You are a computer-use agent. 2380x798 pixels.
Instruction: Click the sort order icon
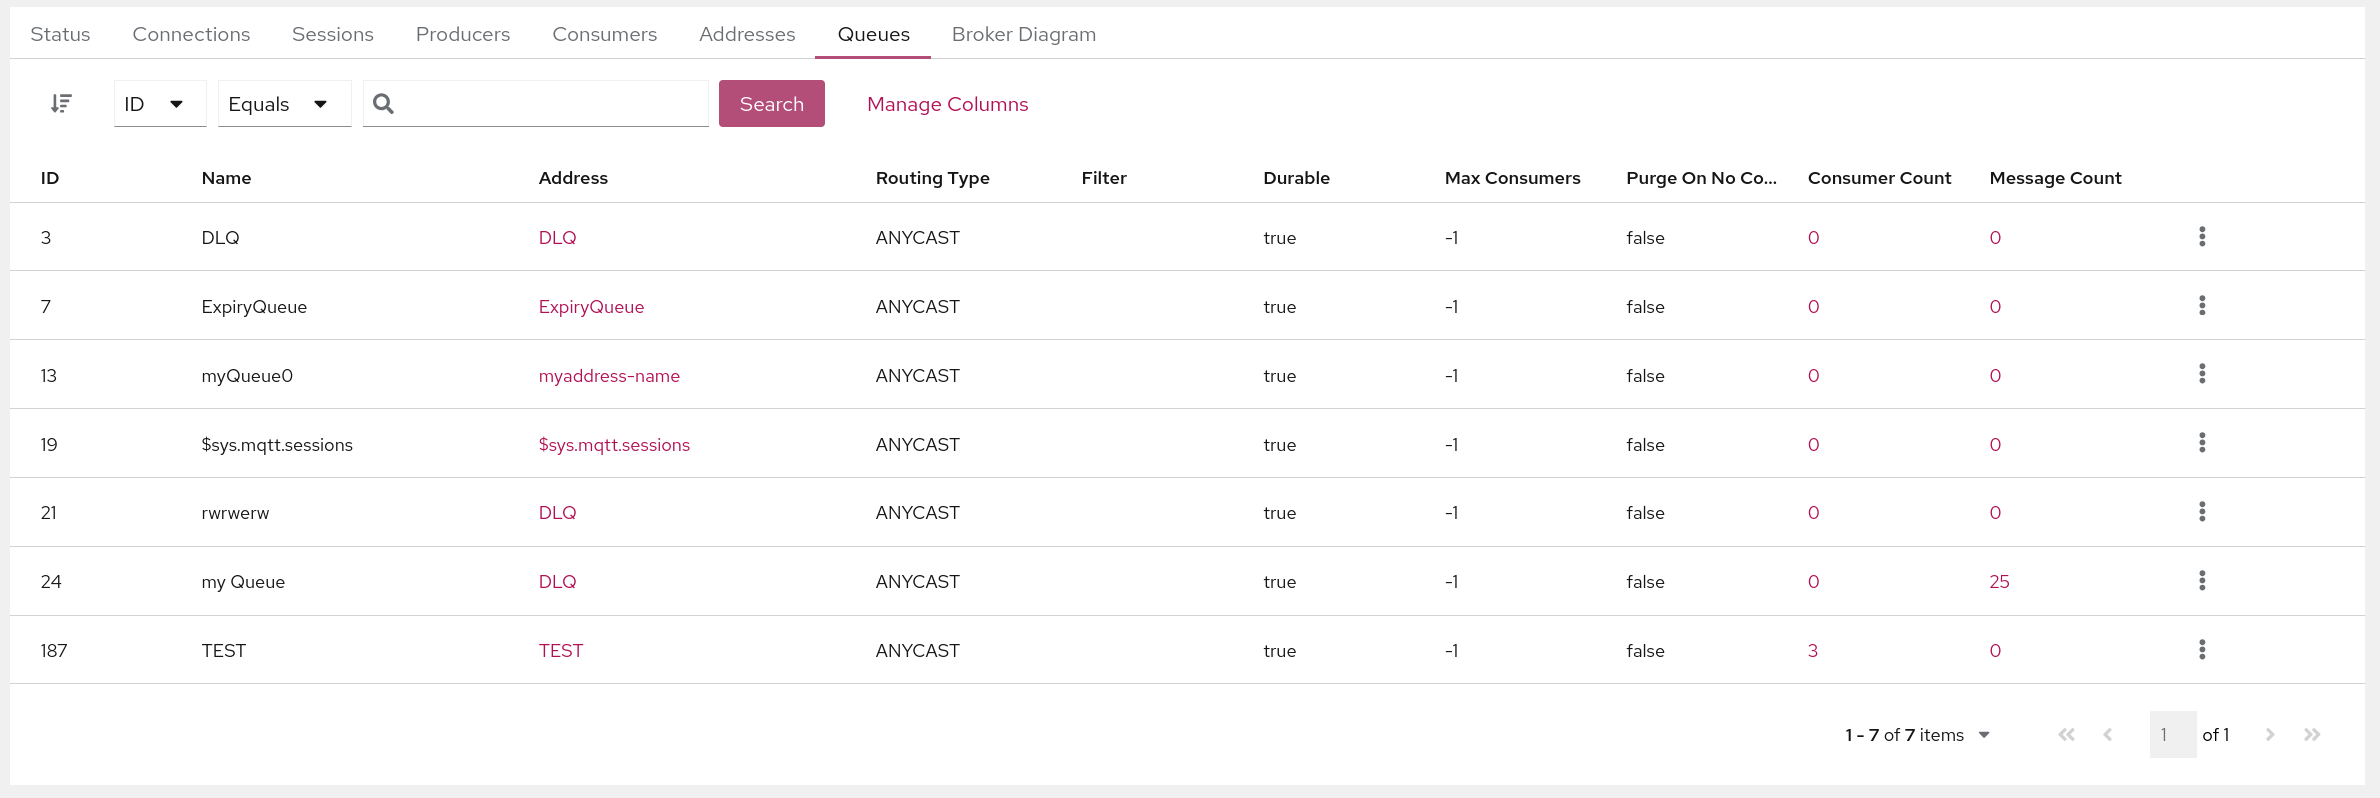click(x=61, y=104)
